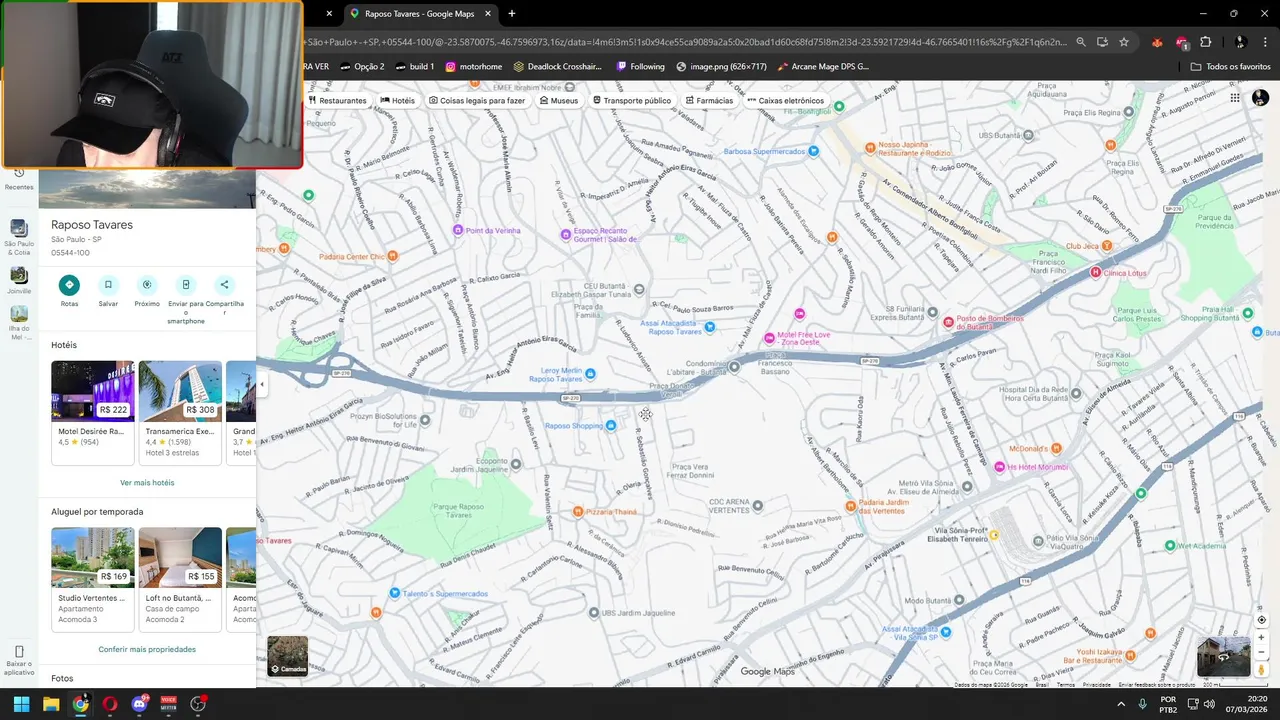
Task: Click Posto de Bombeiros do Butantã pin
Action: tap(949, 322)
